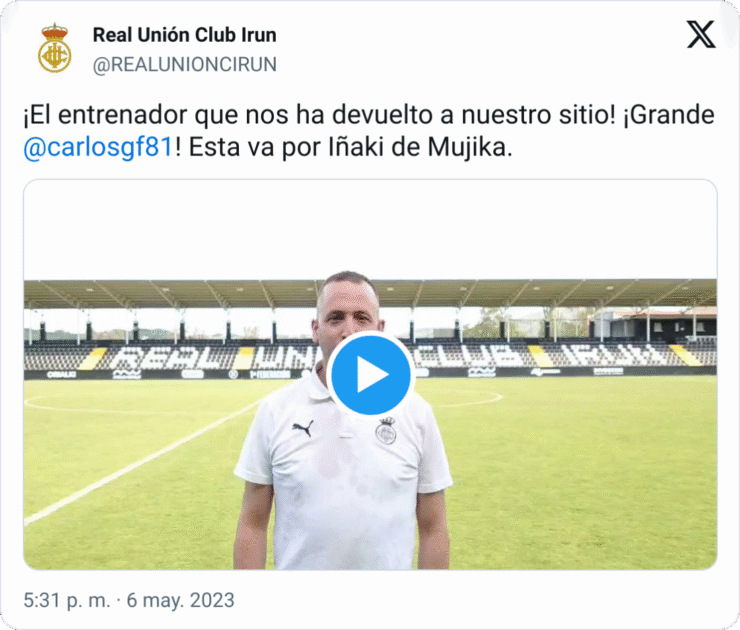Click the 5:31 p. m. timestamp
The height and width of the screenshot is (630, 740).
tap(67, 600)
